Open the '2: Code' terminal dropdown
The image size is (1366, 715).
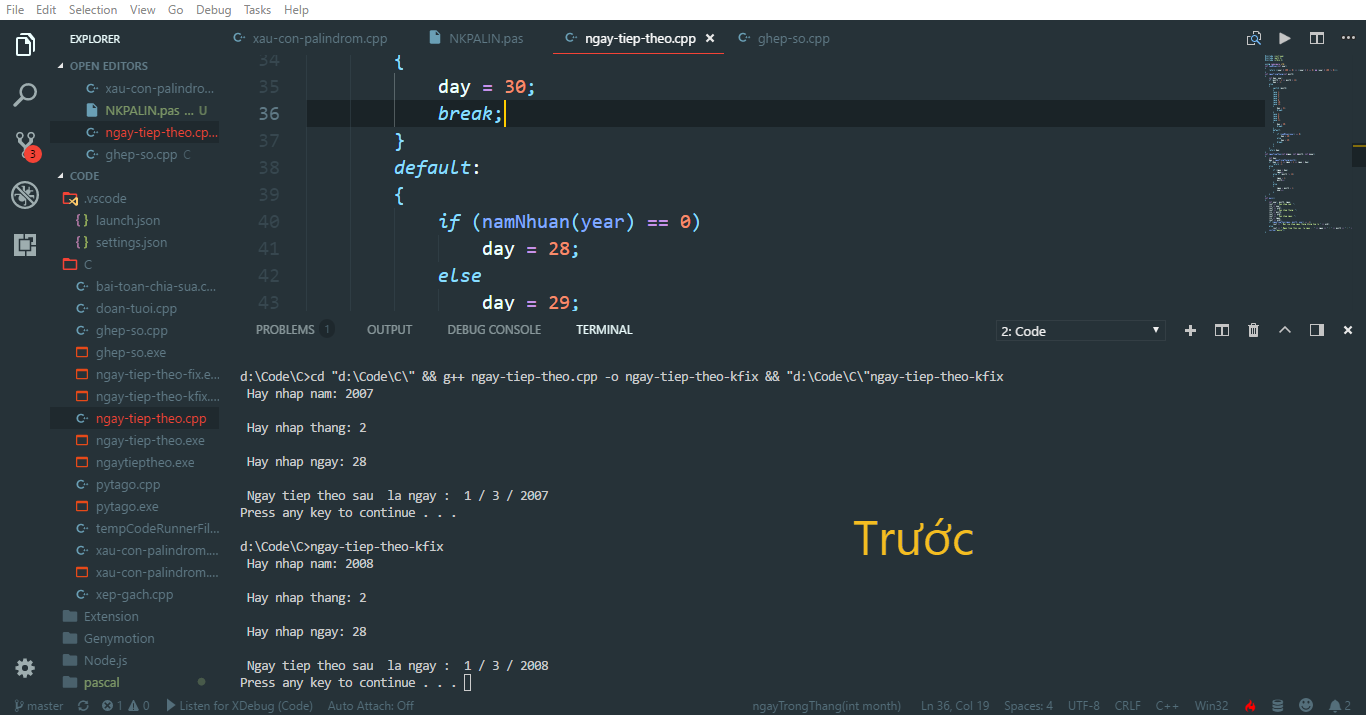coord(1080,329)
